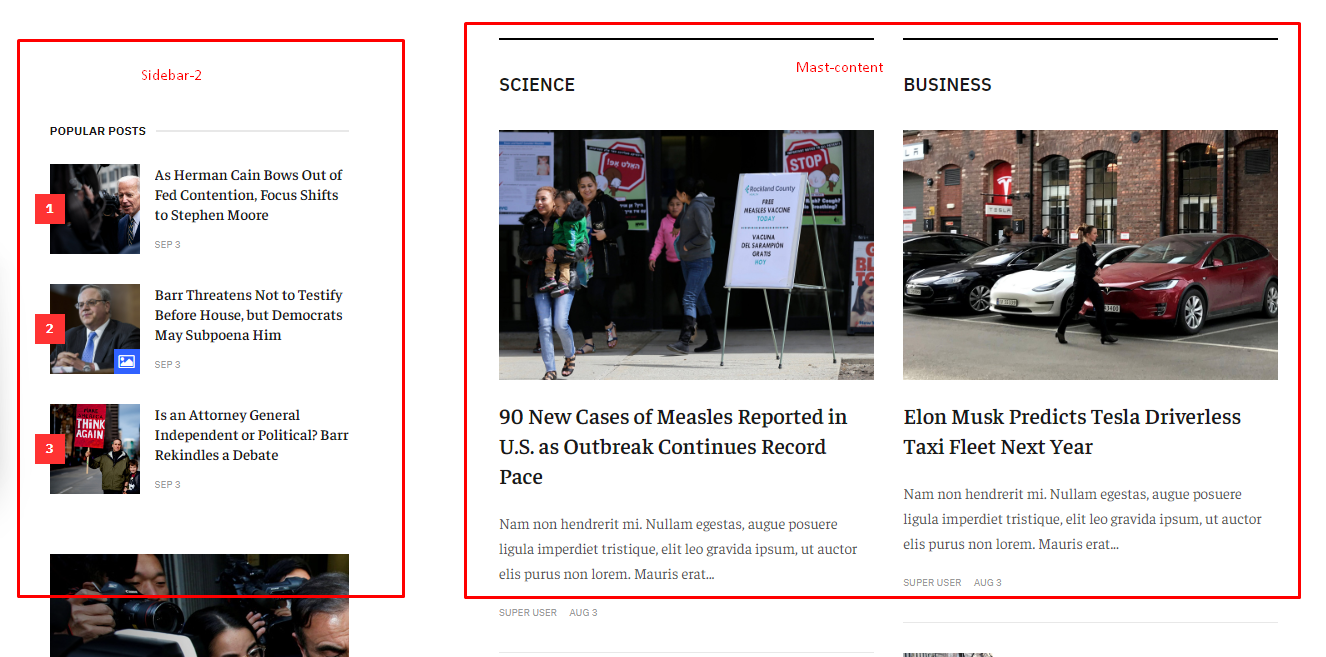This screenshot has height=657, width=1326.
Task: Click the AUG 3 date under Tesla article
Action: pos(987,583)
